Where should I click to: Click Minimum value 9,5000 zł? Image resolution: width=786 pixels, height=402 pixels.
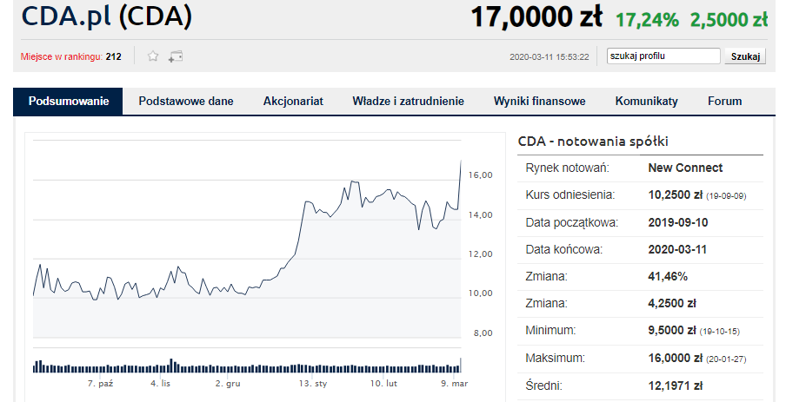[672, 331]
